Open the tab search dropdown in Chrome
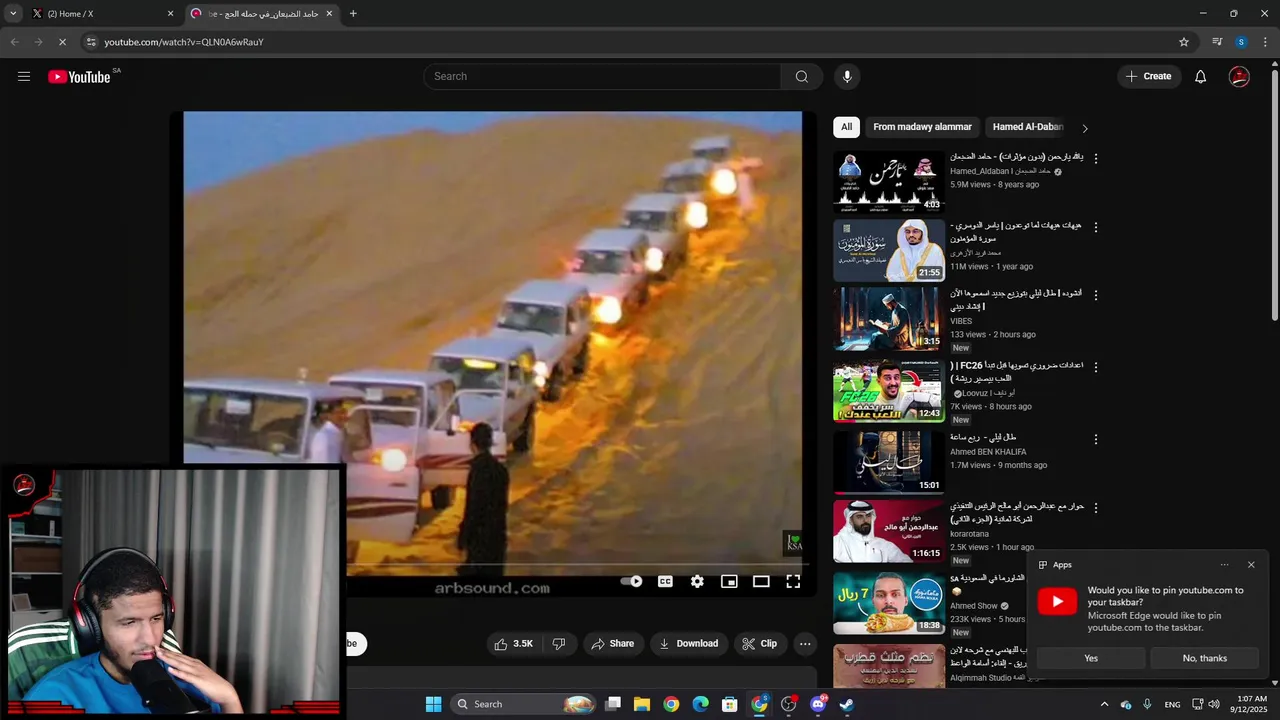 click(13, 14)
